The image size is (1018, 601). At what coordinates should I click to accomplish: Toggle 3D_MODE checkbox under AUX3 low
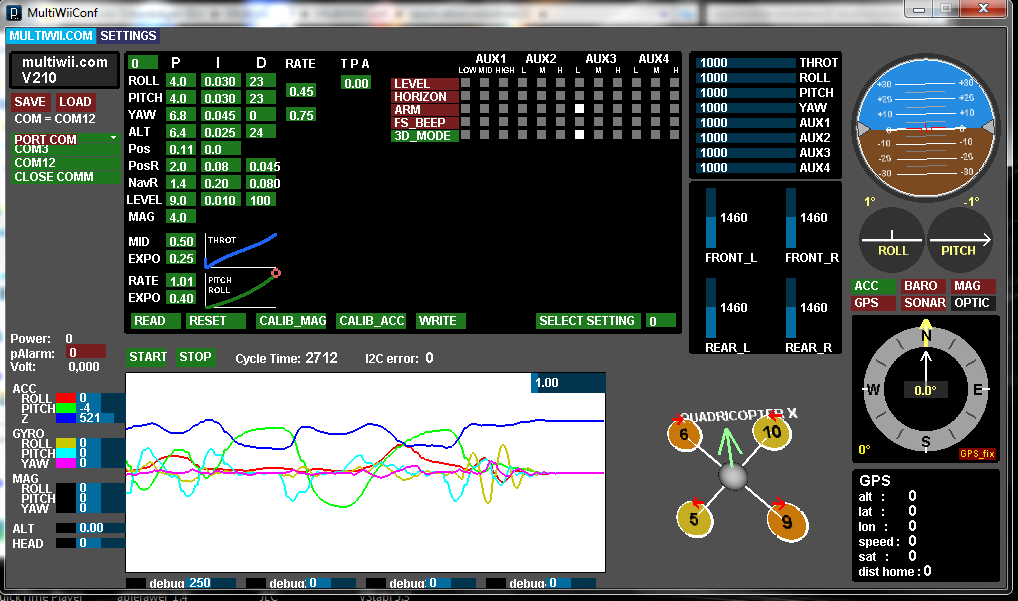click(579, 134)
